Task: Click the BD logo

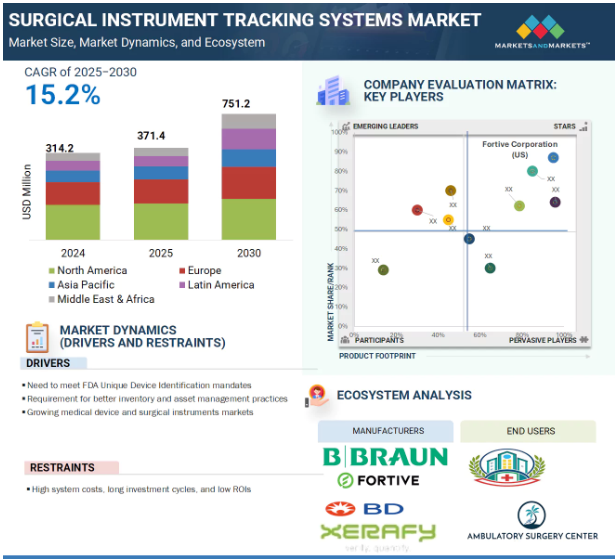Action: (x=364, y=509)
